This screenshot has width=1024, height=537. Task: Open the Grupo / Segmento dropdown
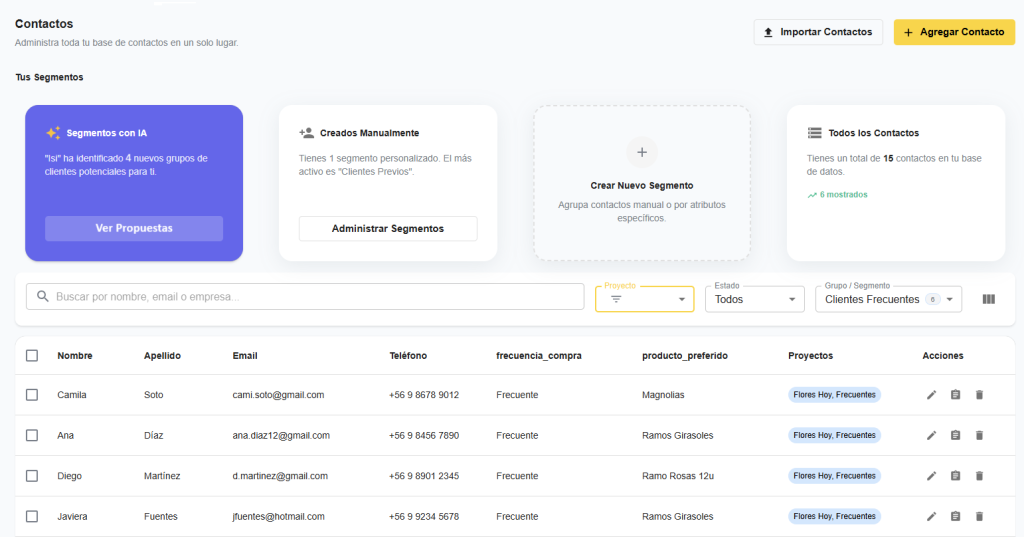tap(888, 299)
